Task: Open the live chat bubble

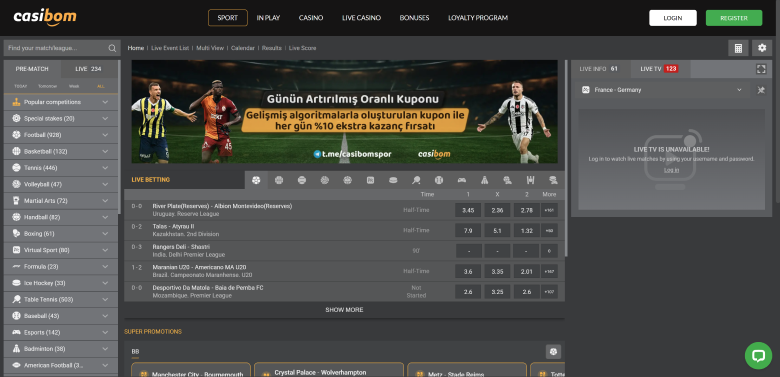Action: click(x=758, y=355)
